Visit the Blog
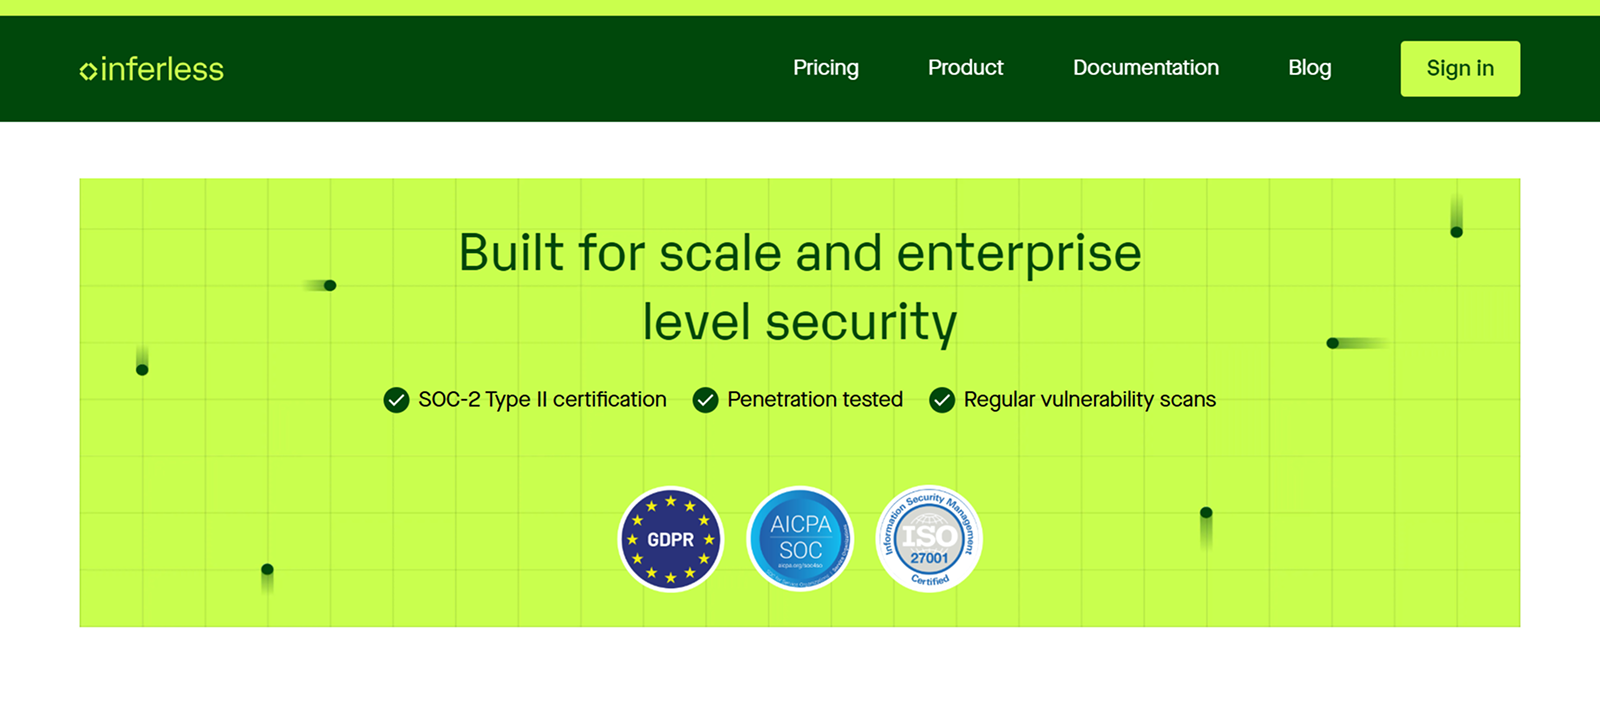 coord(1310,68)
